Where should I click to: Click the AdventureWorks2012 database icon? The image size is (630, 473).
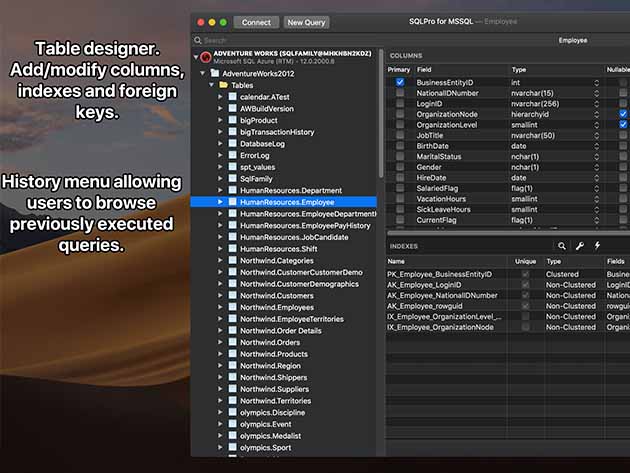coord(215,73)
